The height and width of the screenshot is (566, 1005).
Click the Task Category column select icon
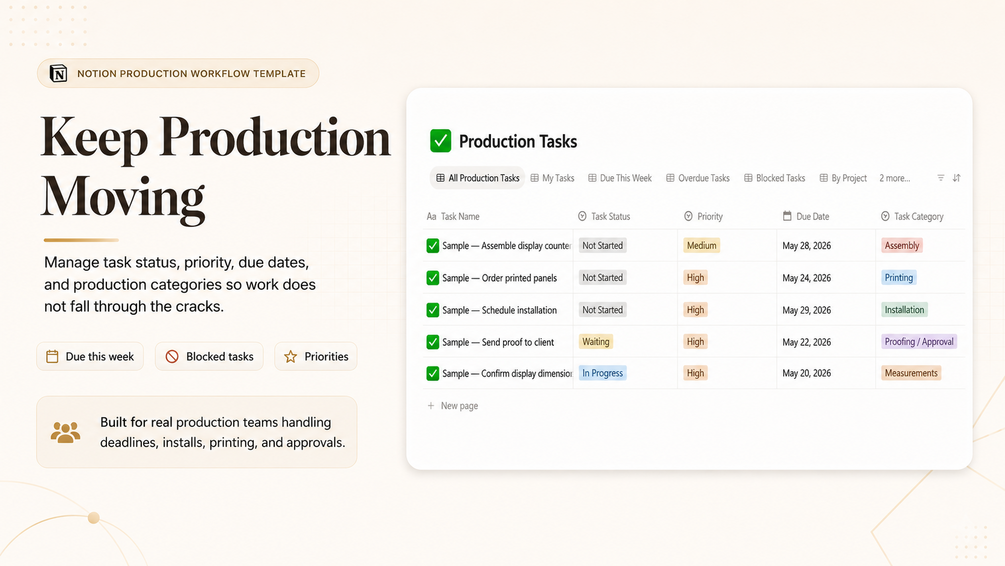pos(885,217)
